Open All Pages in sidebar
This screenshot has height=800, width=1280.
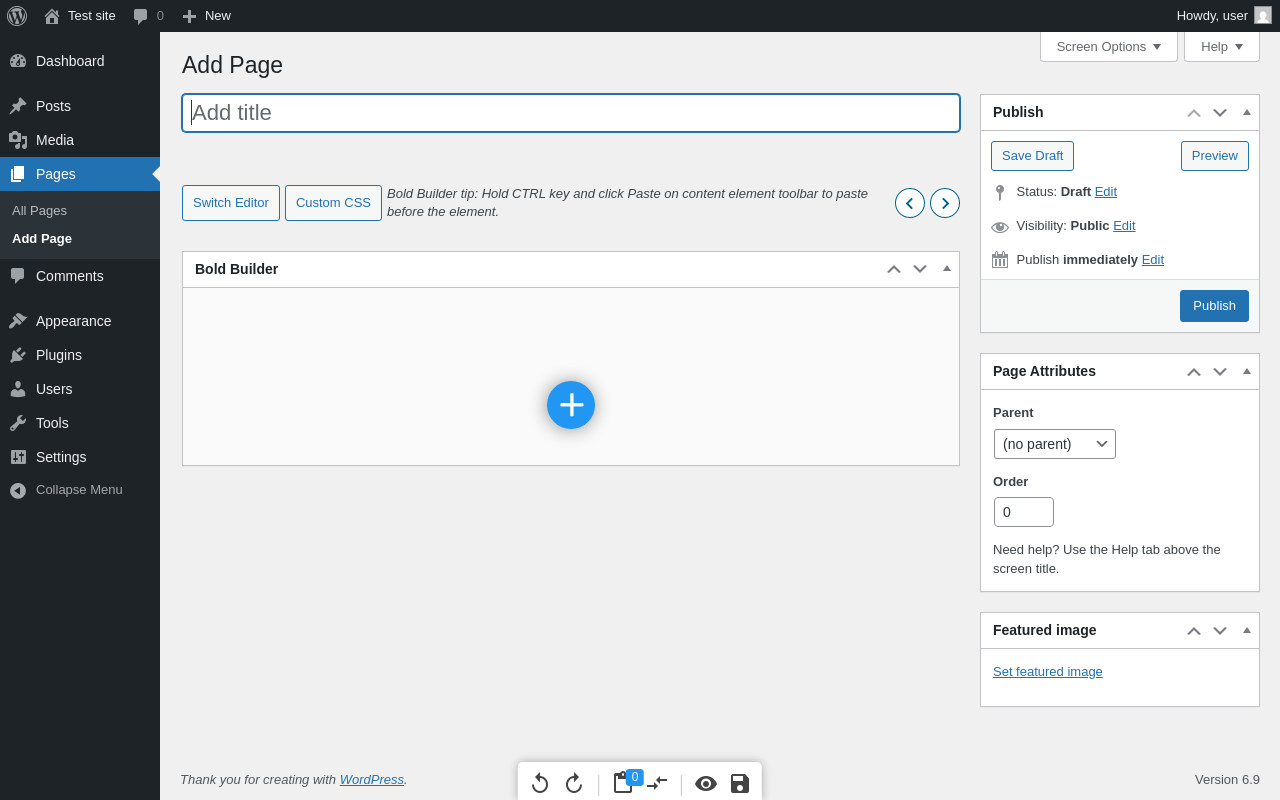(40, 210)
